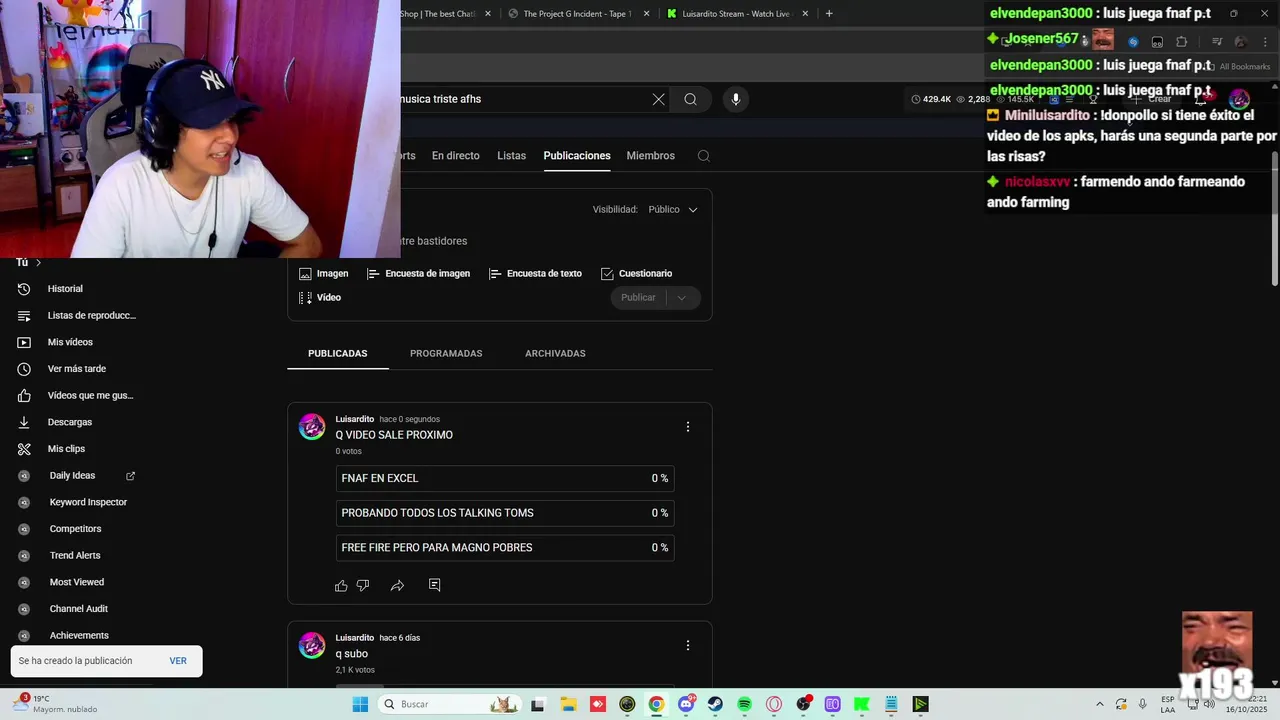Select the Publicaciones channel tab
Viewport: 1280px width, 720px height.
(577, 156)
